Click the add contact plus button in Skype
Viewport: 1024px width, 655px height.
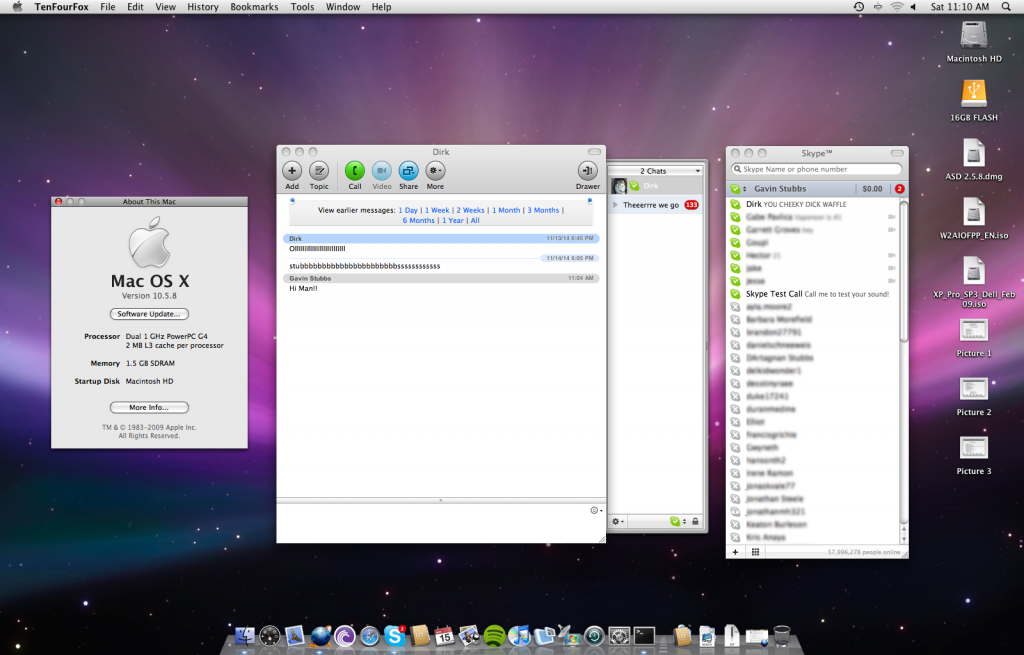[735, 552]
